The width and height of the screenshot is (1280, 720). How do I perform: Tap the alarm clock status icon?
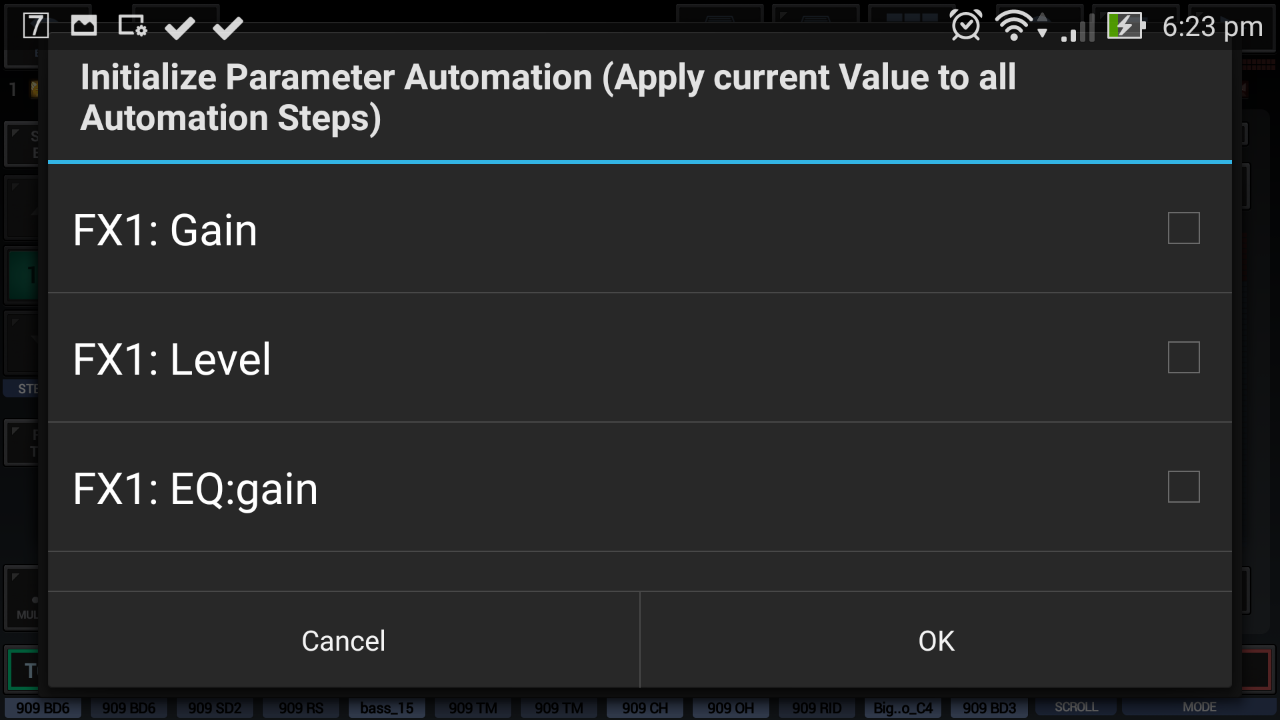pyautogui.click(x=965, y=26)
